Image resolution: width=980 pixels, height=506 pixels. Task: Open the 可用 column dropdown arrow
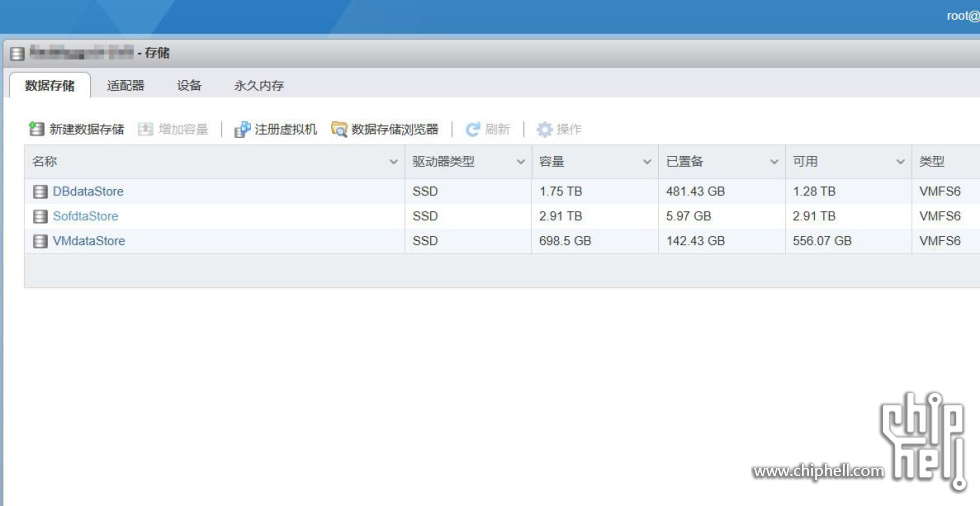click(x=900, y=162)
